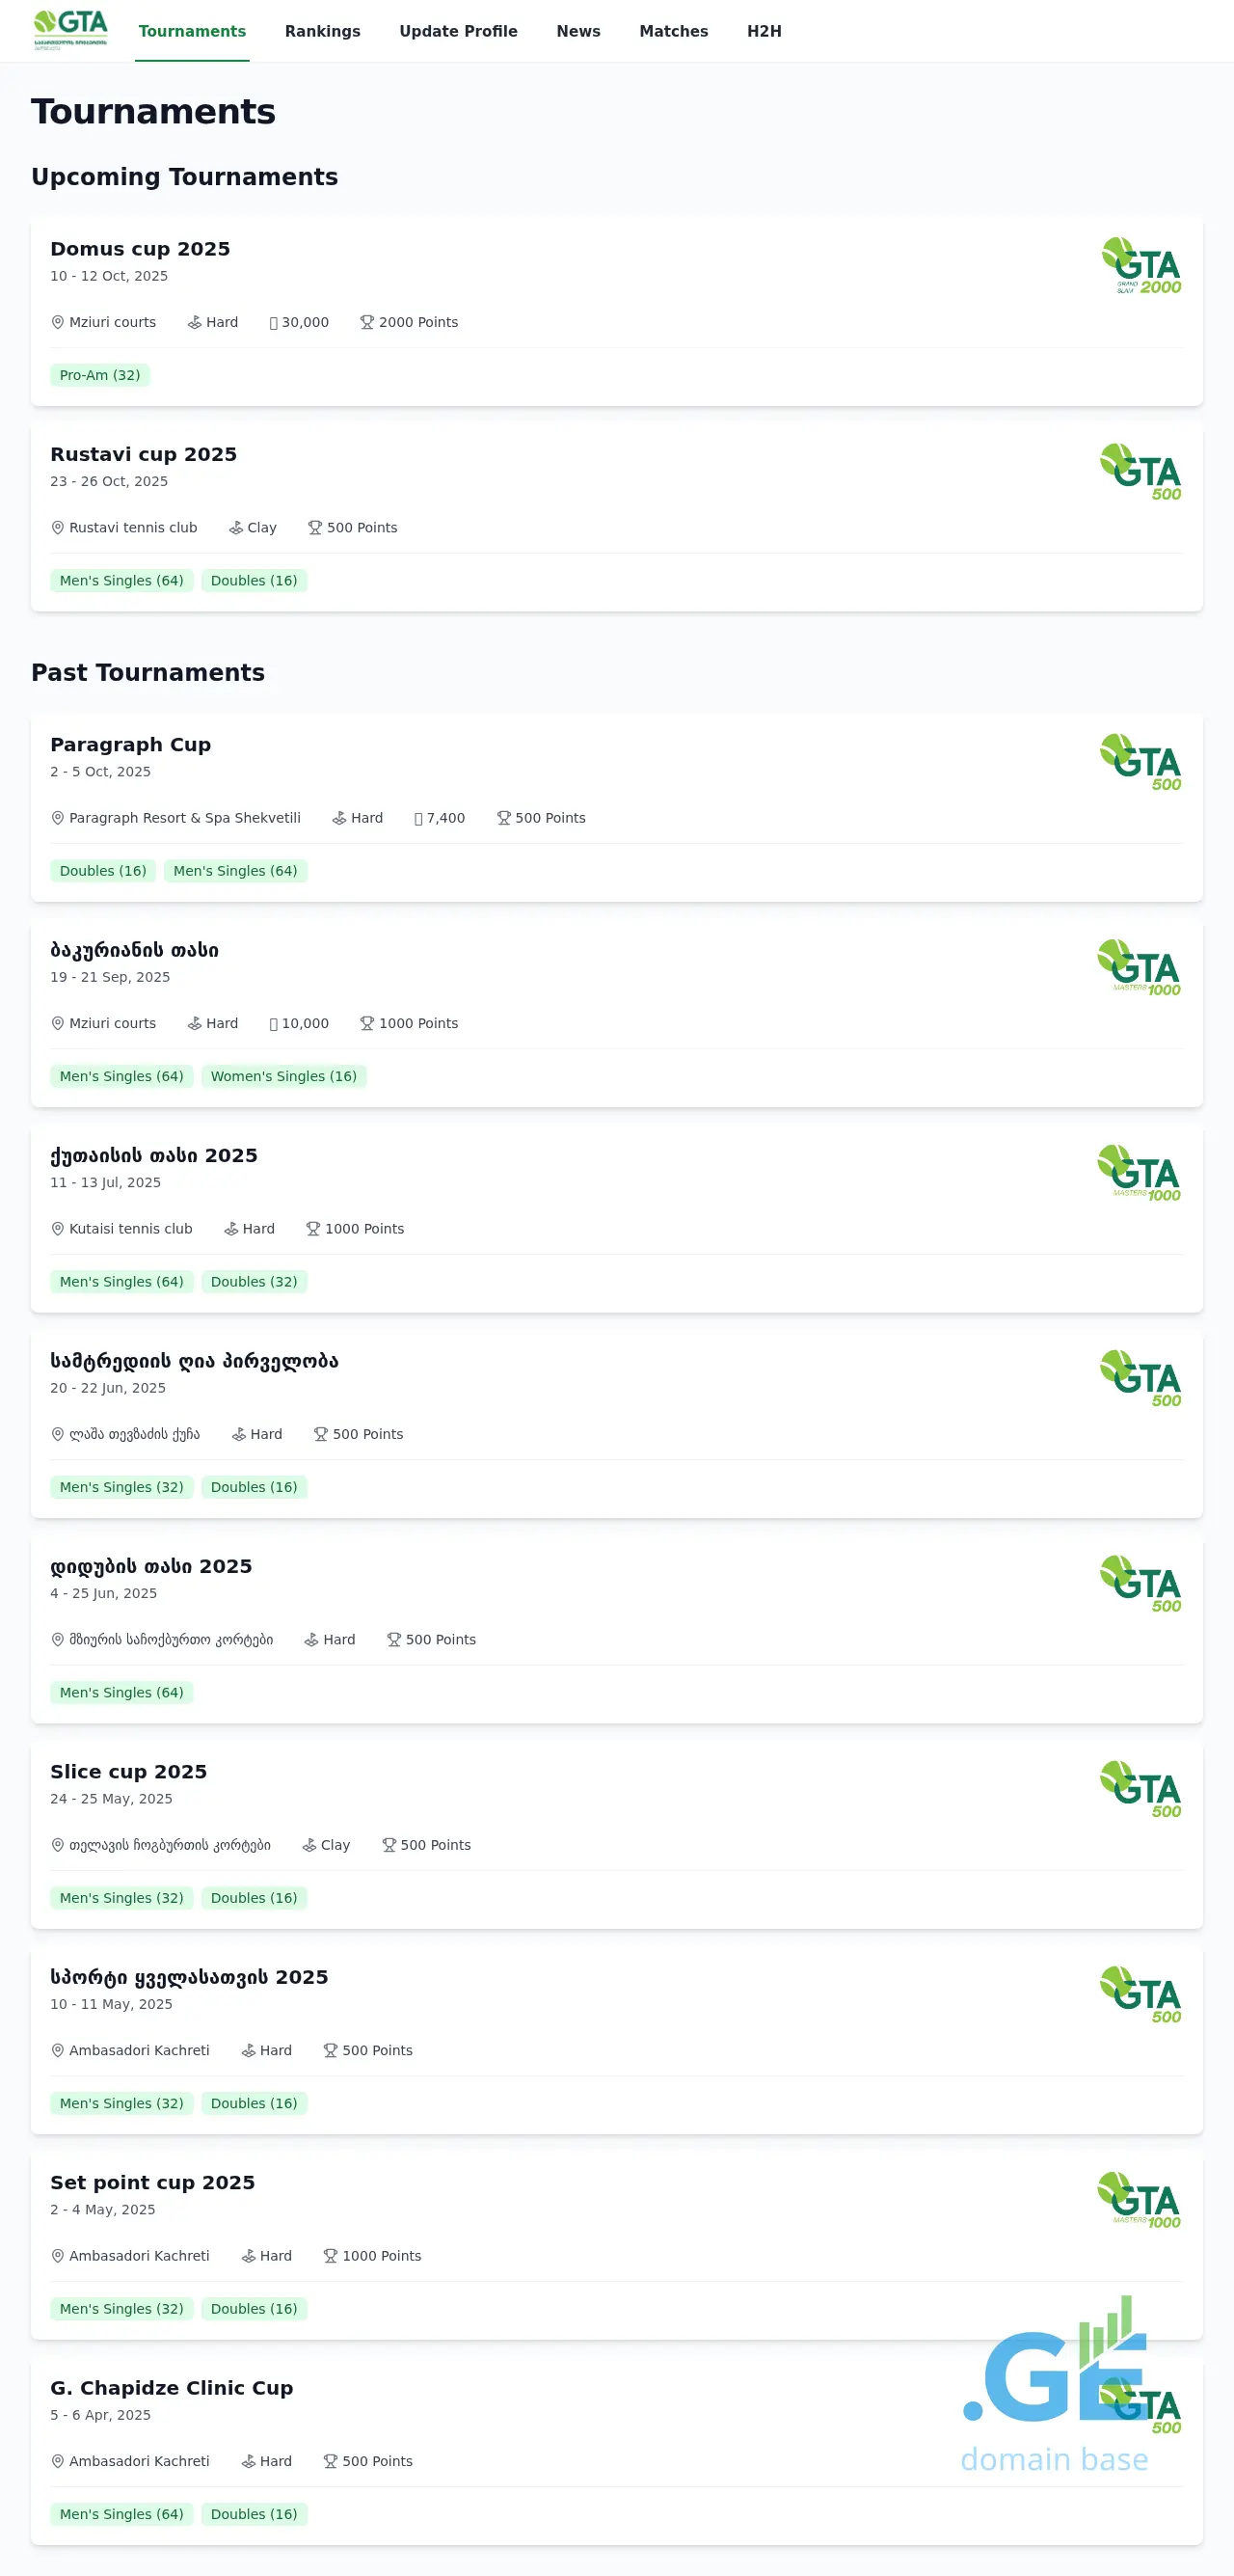This screenshot has width=1234, height=2576.
Task: Click the GTA logo in navigation bar
Action: click(70, 30)
